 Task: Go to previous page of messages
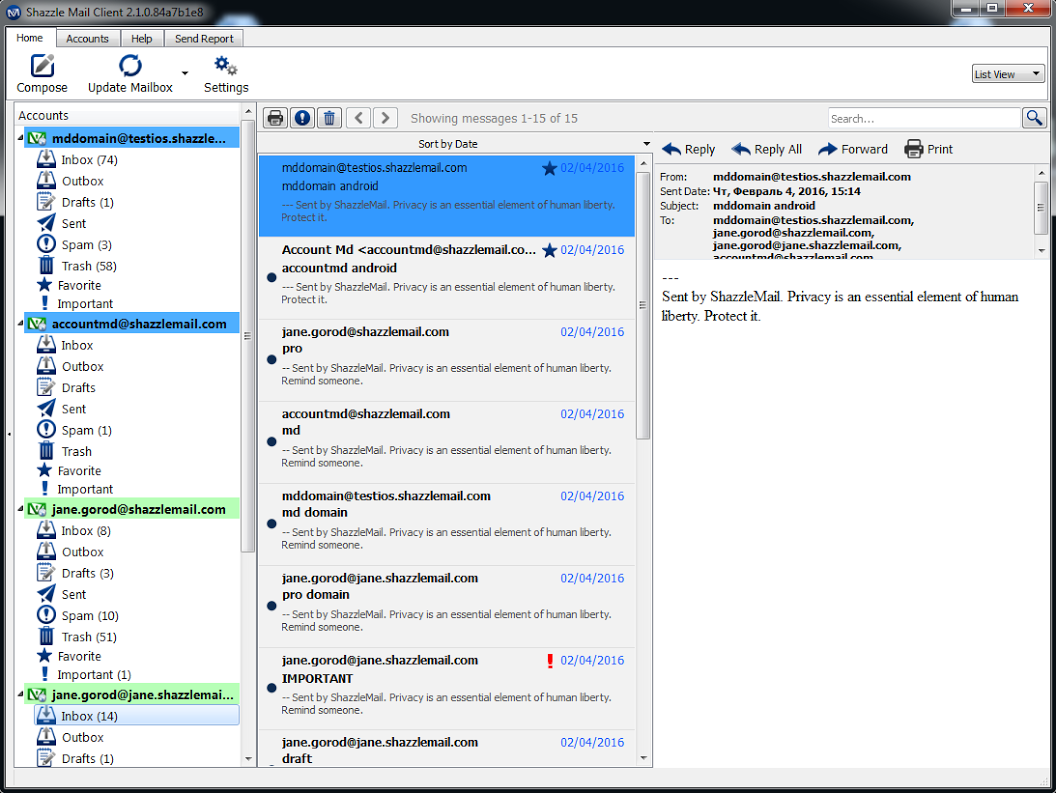click(358, 118)
